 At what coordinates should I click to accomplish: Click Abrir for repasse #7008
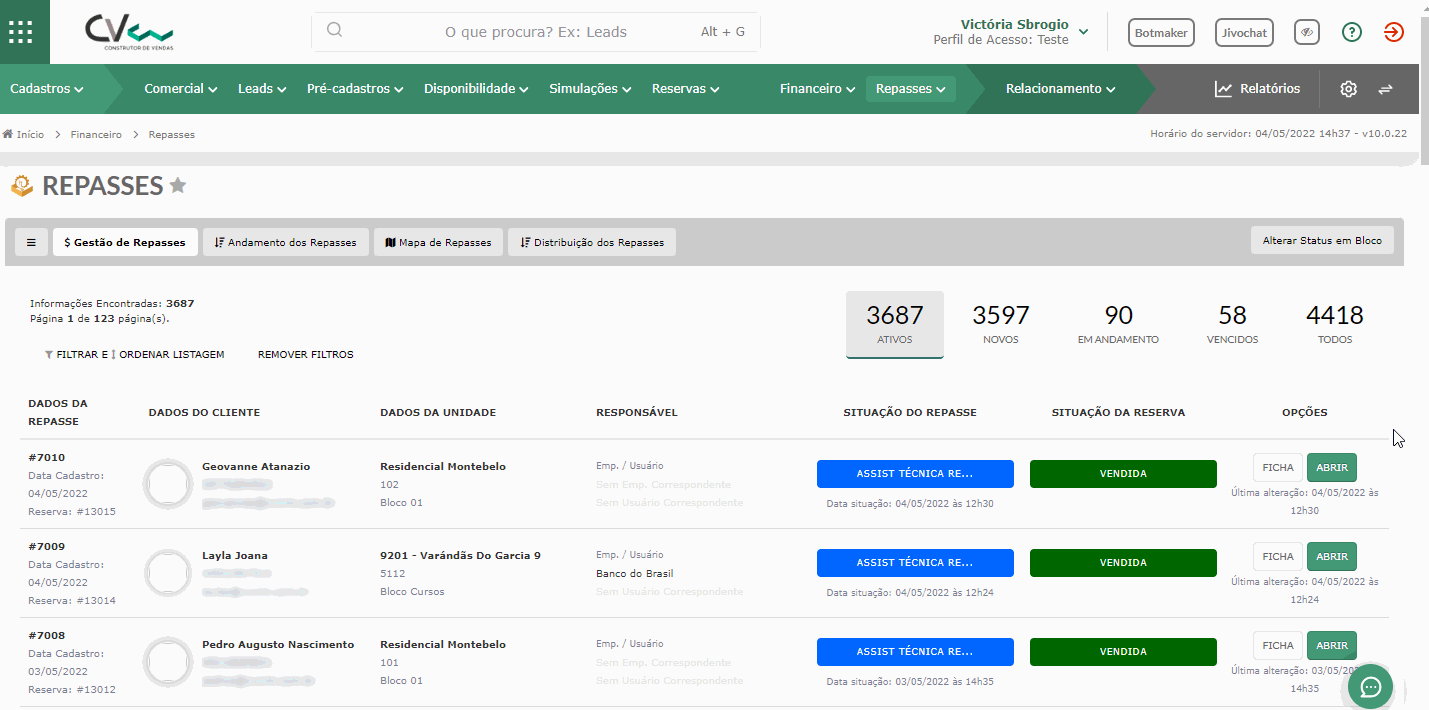point(1332,645)
